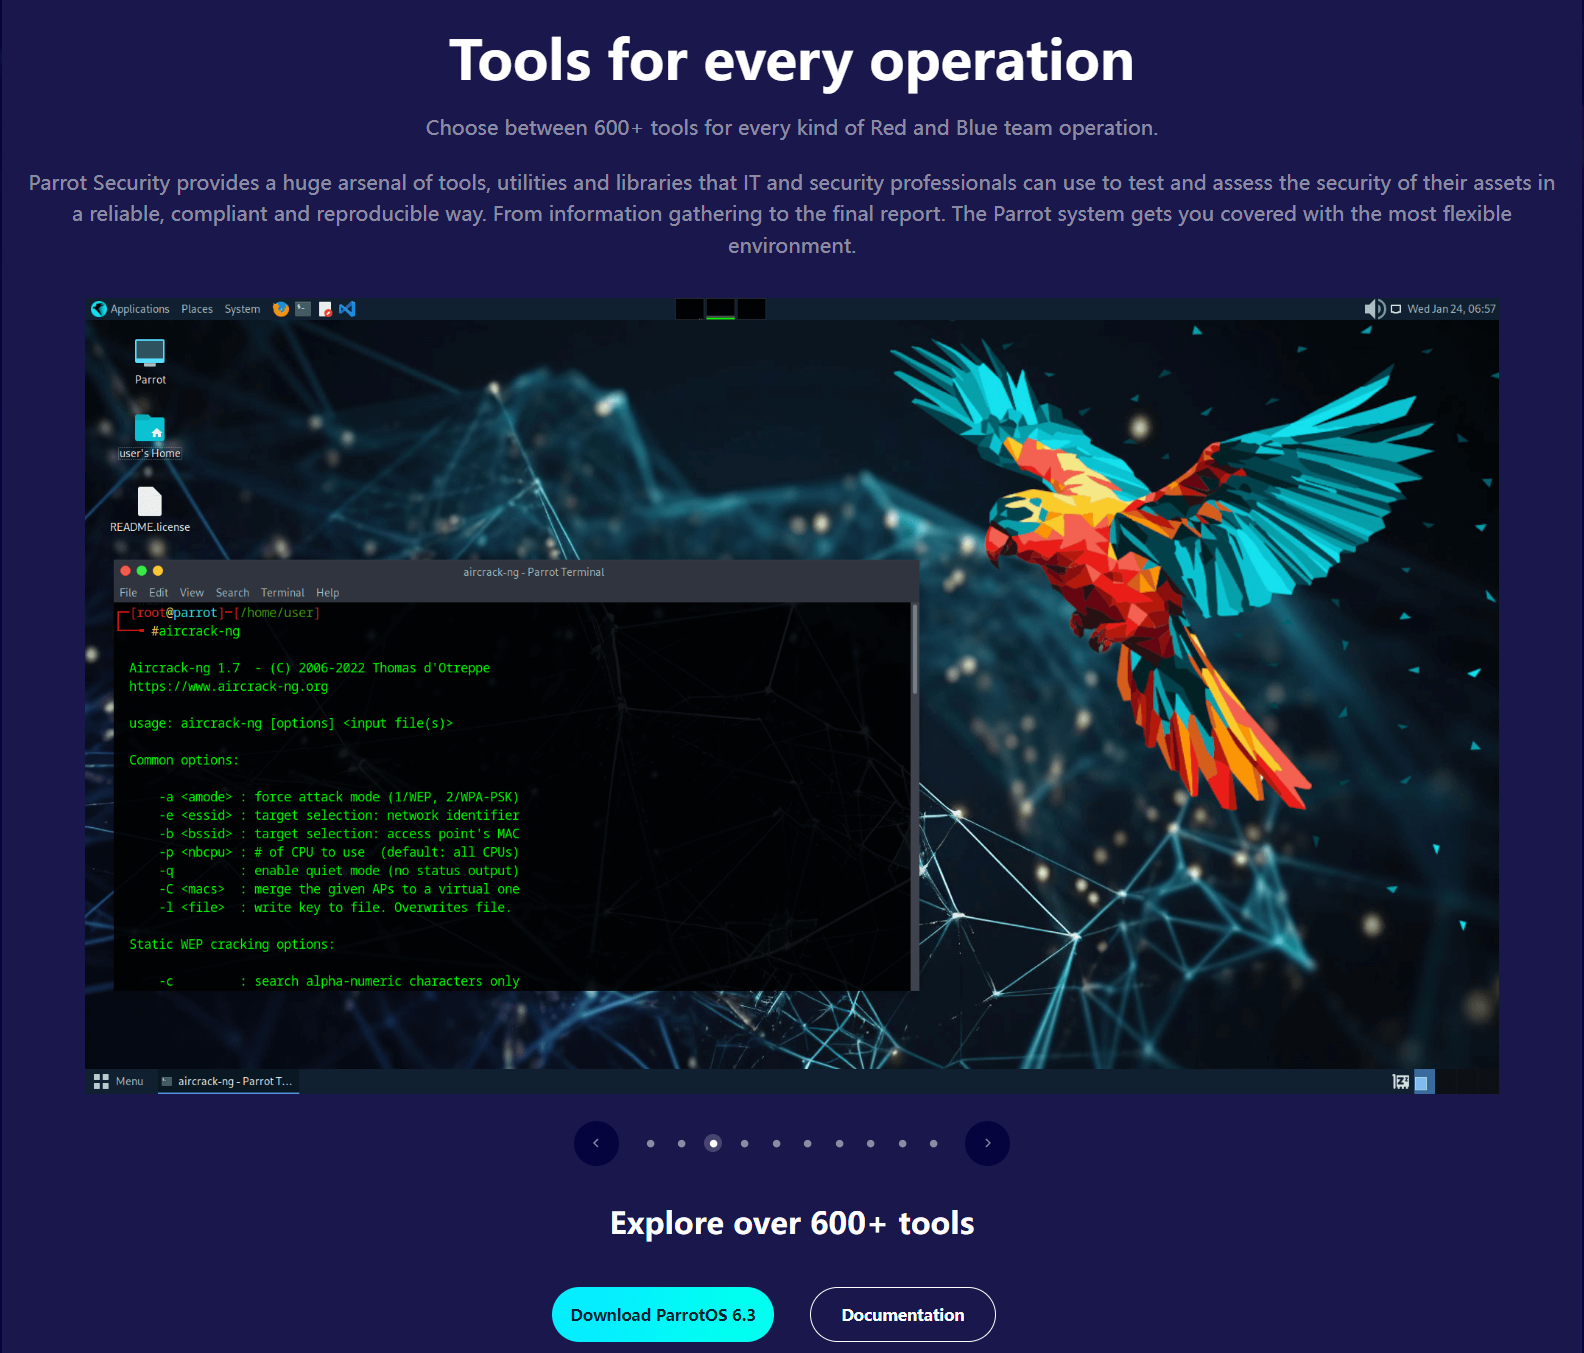
Task: Advance to the next carousel slide
Action: [x=987, y=1143]
